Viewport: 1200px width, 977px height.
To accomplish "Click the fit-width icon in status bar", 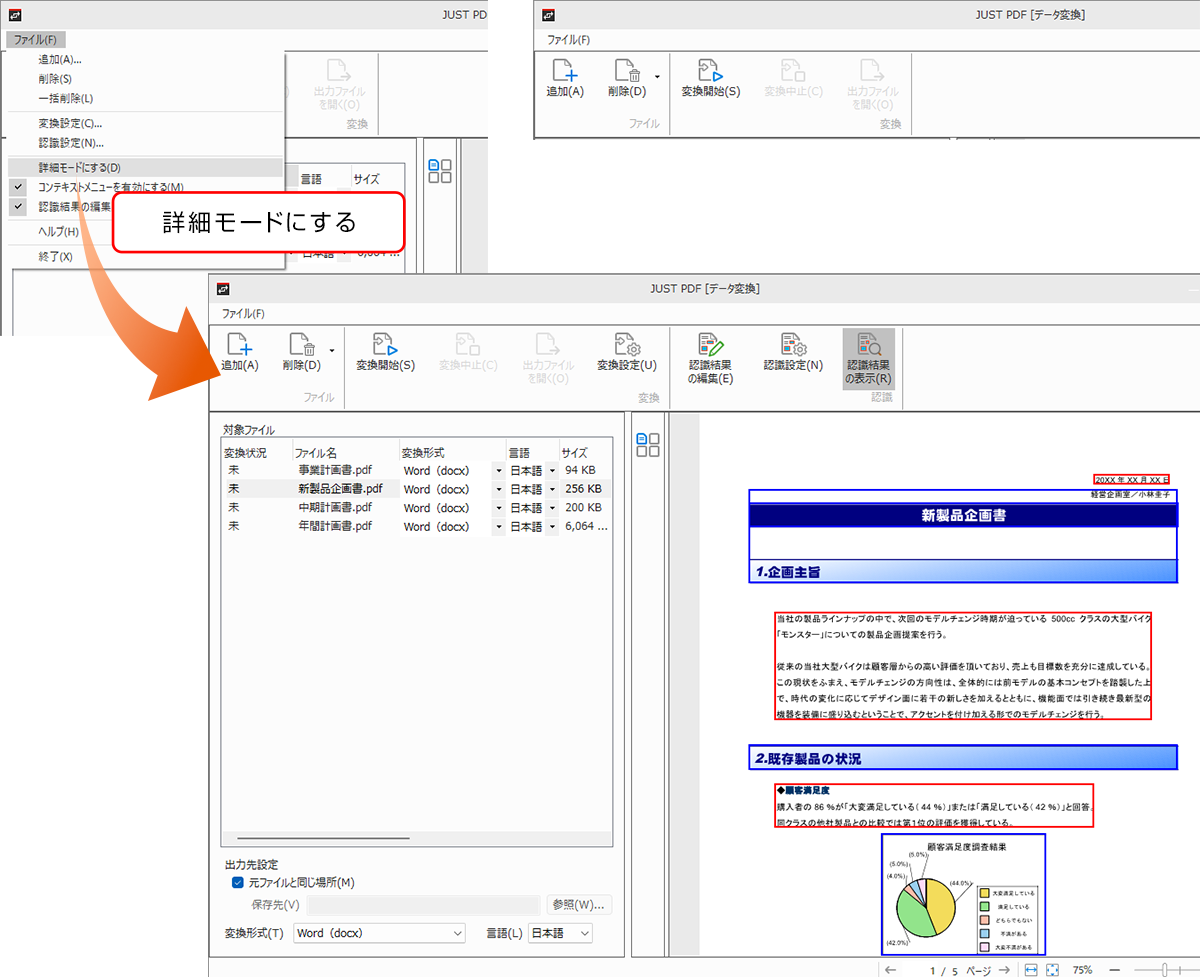I will [1032, 970].
